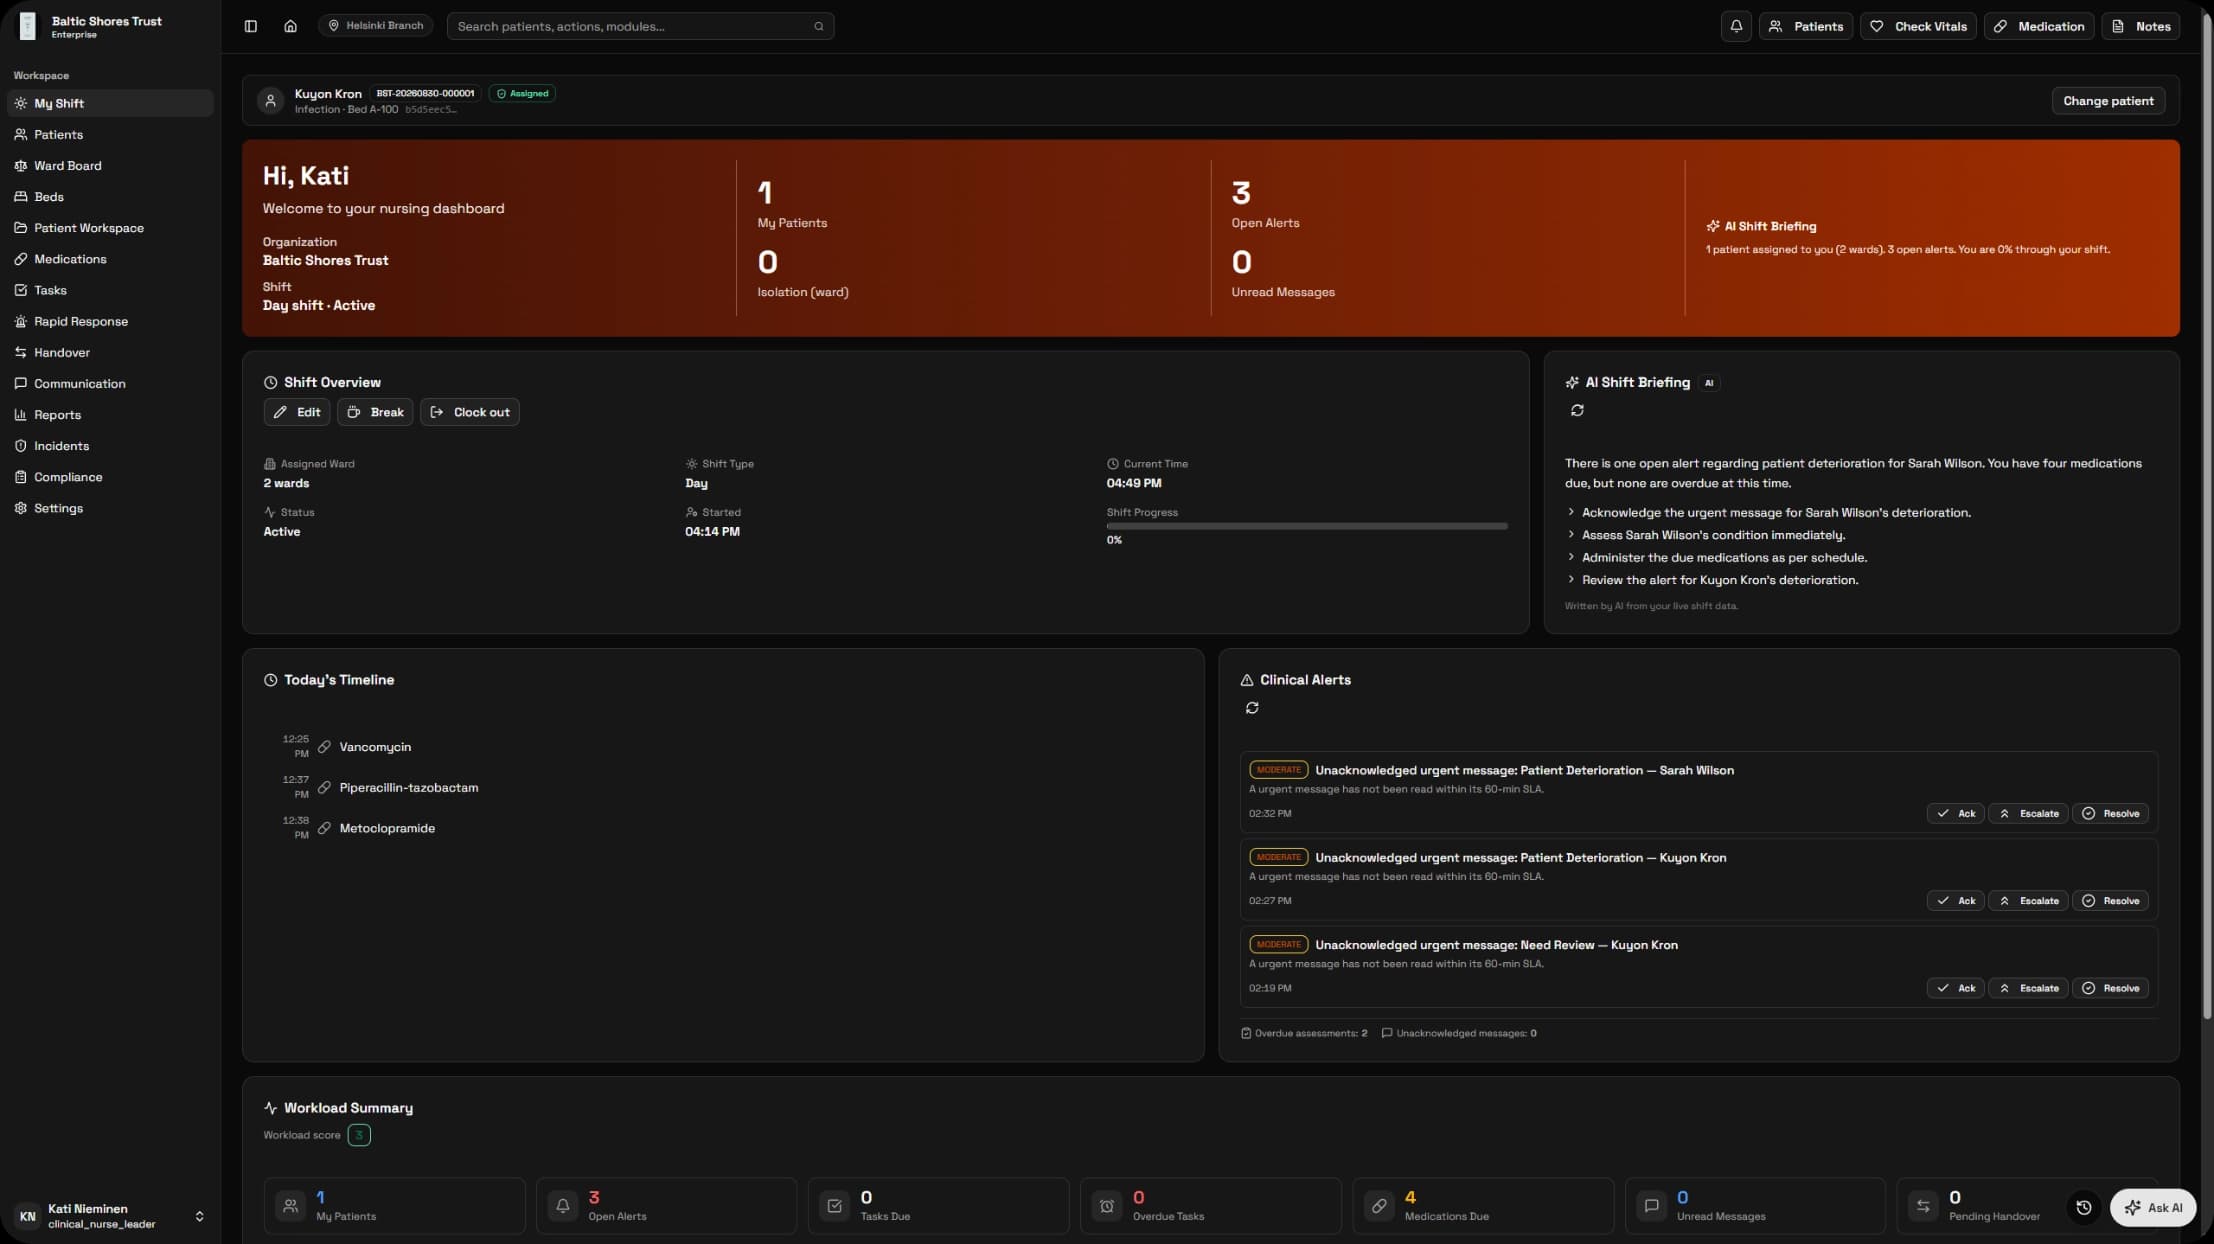Click the Vancomycin pill icon

click(324, 747)
